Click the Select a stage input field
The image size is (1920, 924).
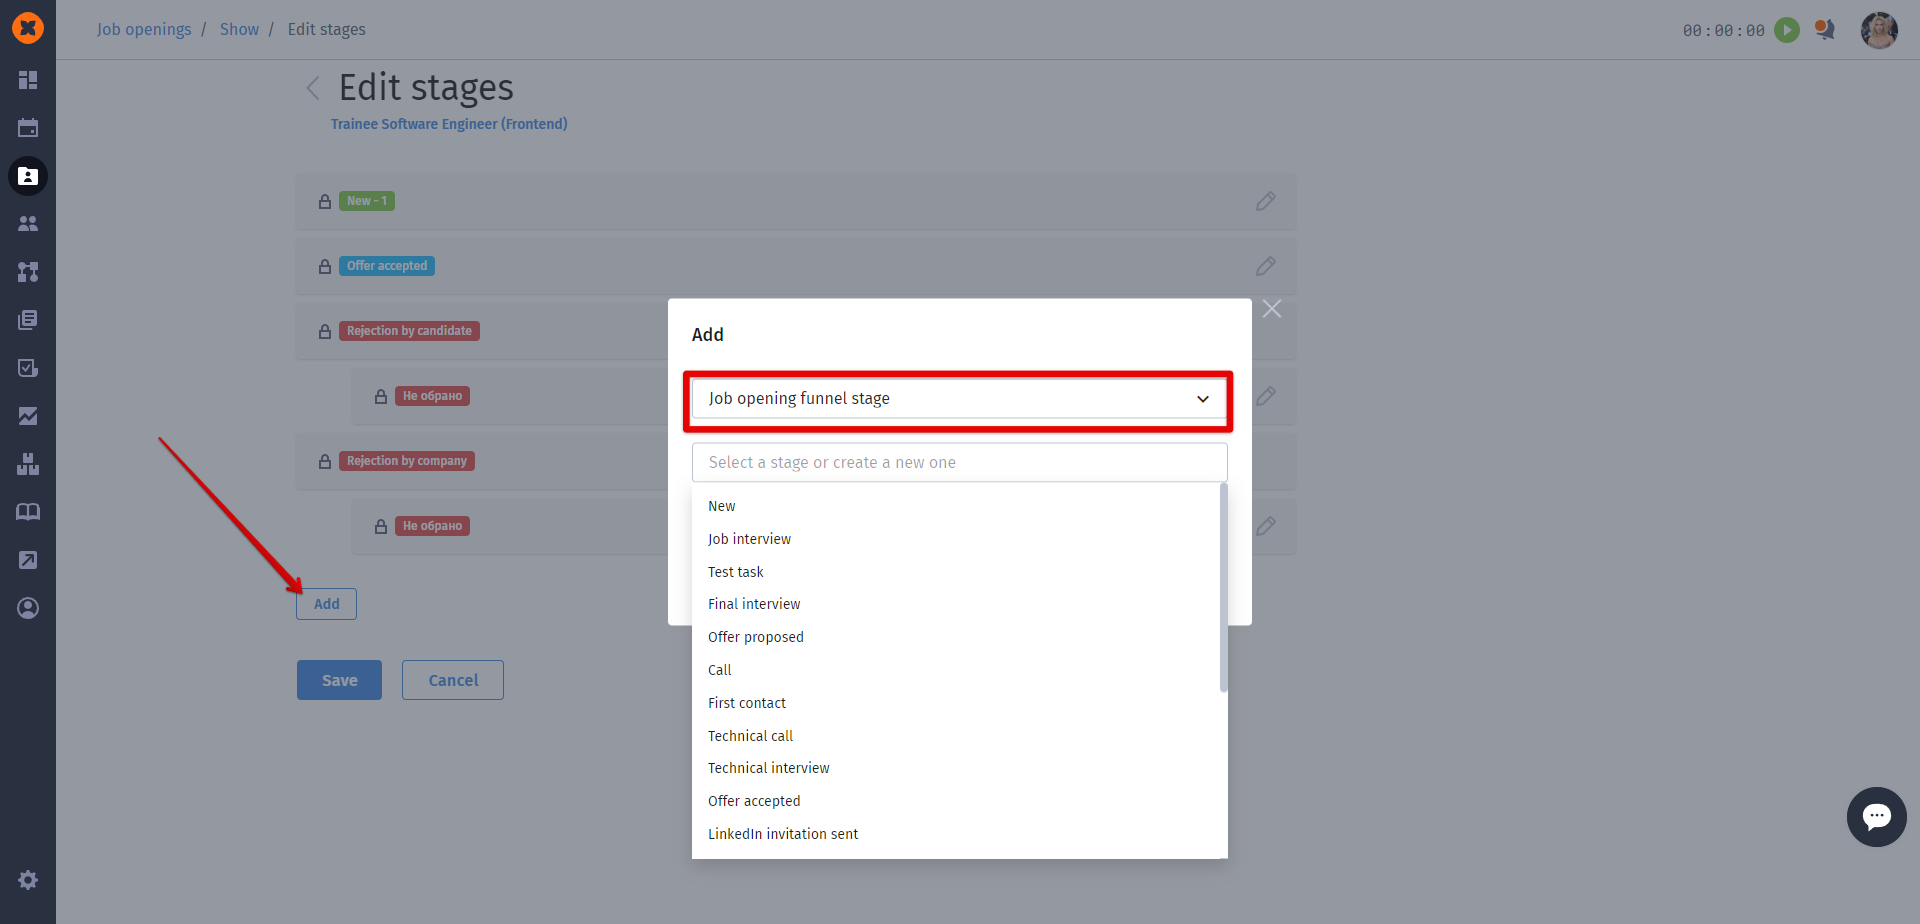click(959, 462)
